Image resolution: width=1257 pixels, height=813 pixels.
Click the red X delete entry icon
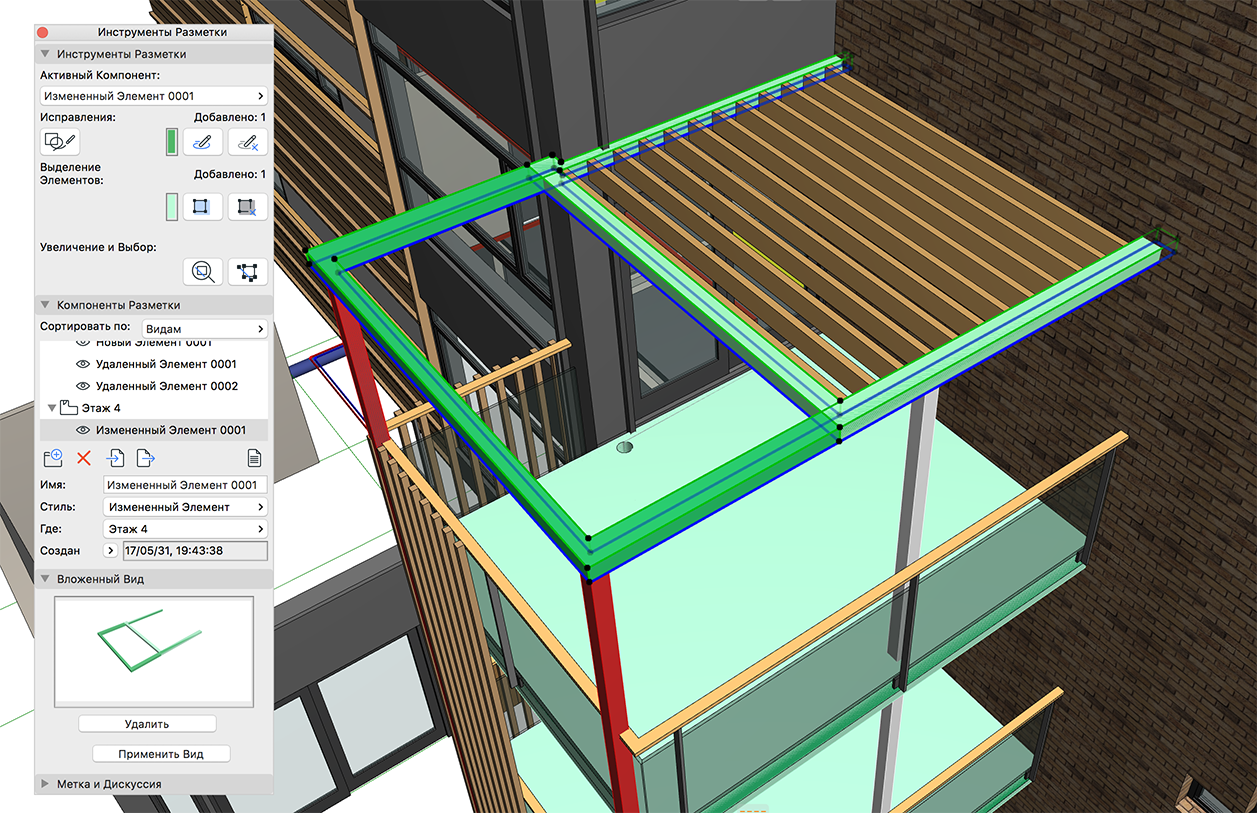(x=84, y=458)
